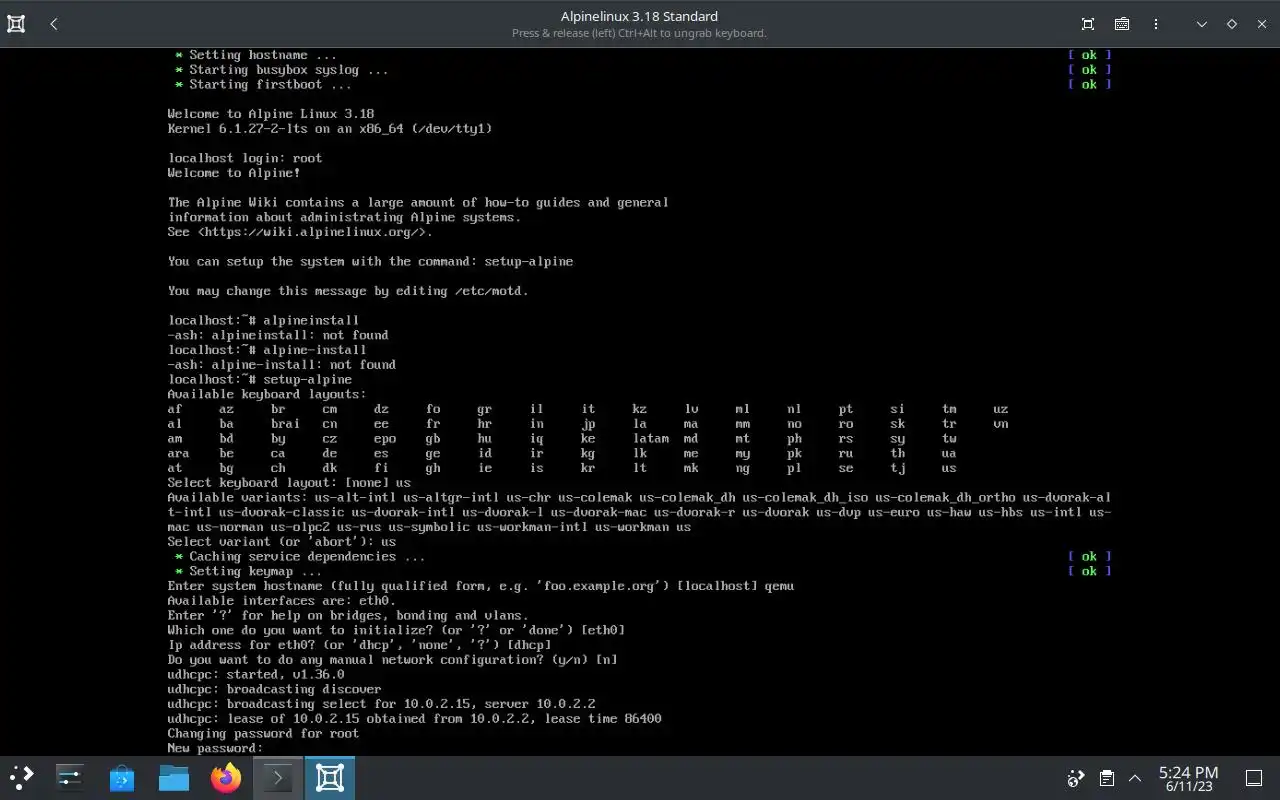The width and height of the screenshot is (1280, 800).
Task: Launch Firefox from the taskbar
Action: coord(226,777)
